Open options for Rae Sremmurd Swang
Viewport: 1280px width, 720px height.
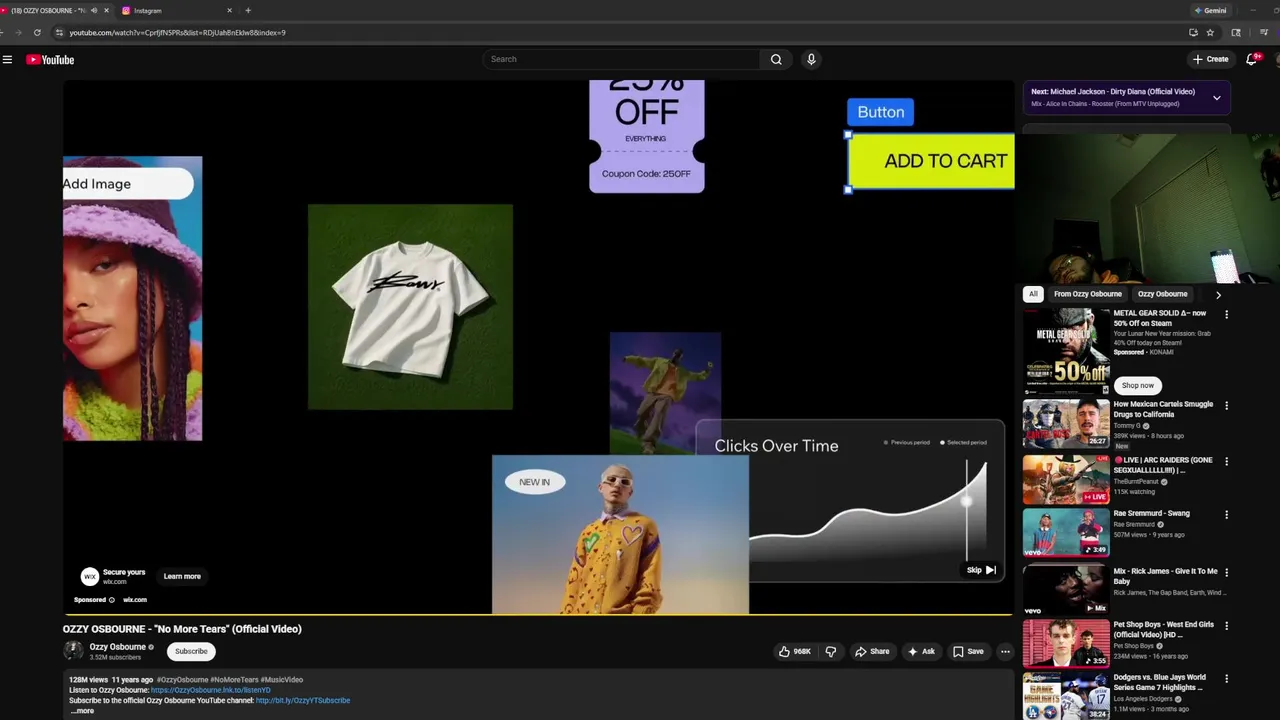tap(1226, 514)
